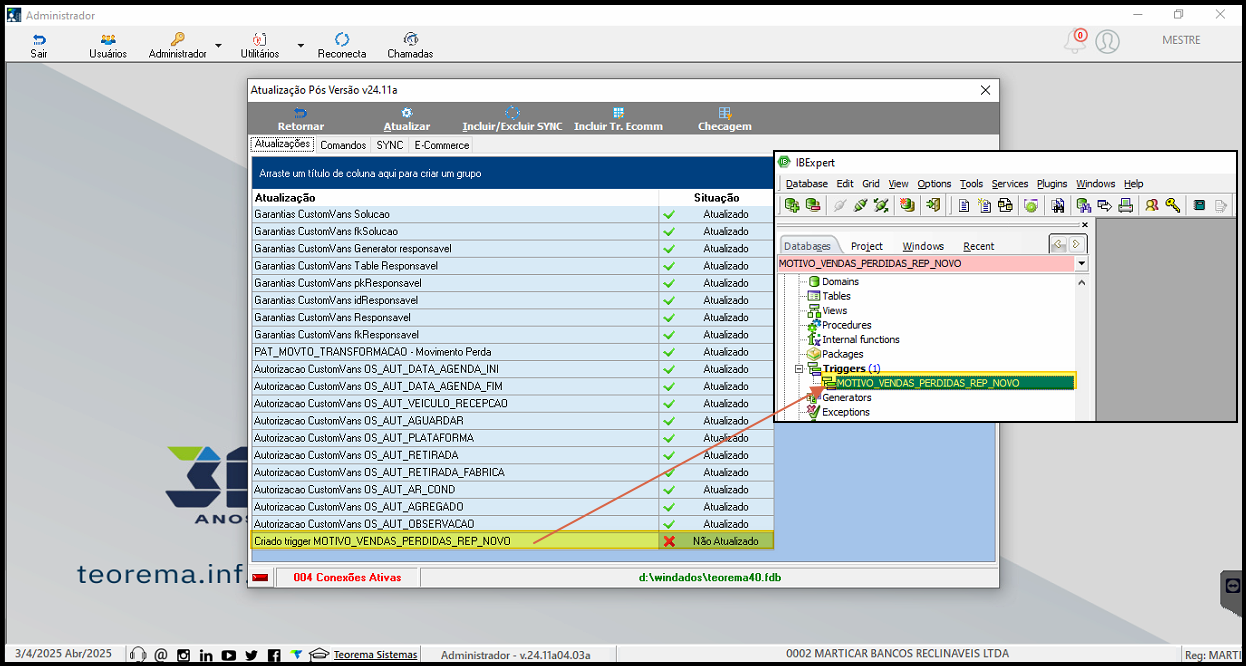This screenshot has width=1246, height=666.
Task: Click the door-with-arrow Exit icon in IBExpert toolbar
Action: 932,205
